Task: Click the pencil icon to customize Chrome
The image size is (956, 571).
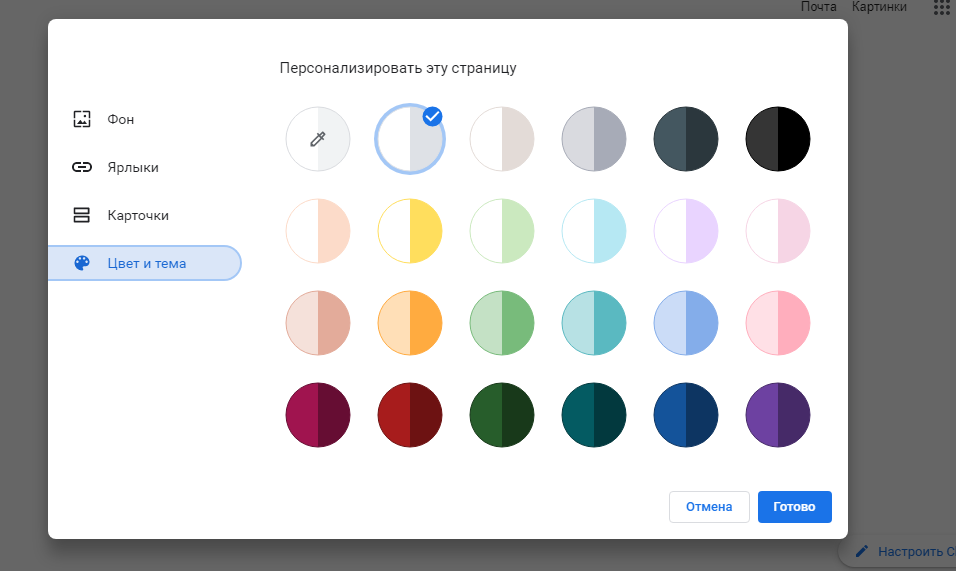Action: [861, 551]
